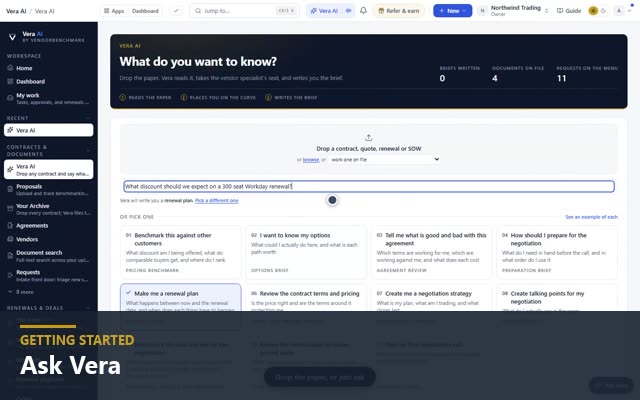640x400 pixels.
Task: Click the Vera logo in sidebar header
Action: coord(12,37)
